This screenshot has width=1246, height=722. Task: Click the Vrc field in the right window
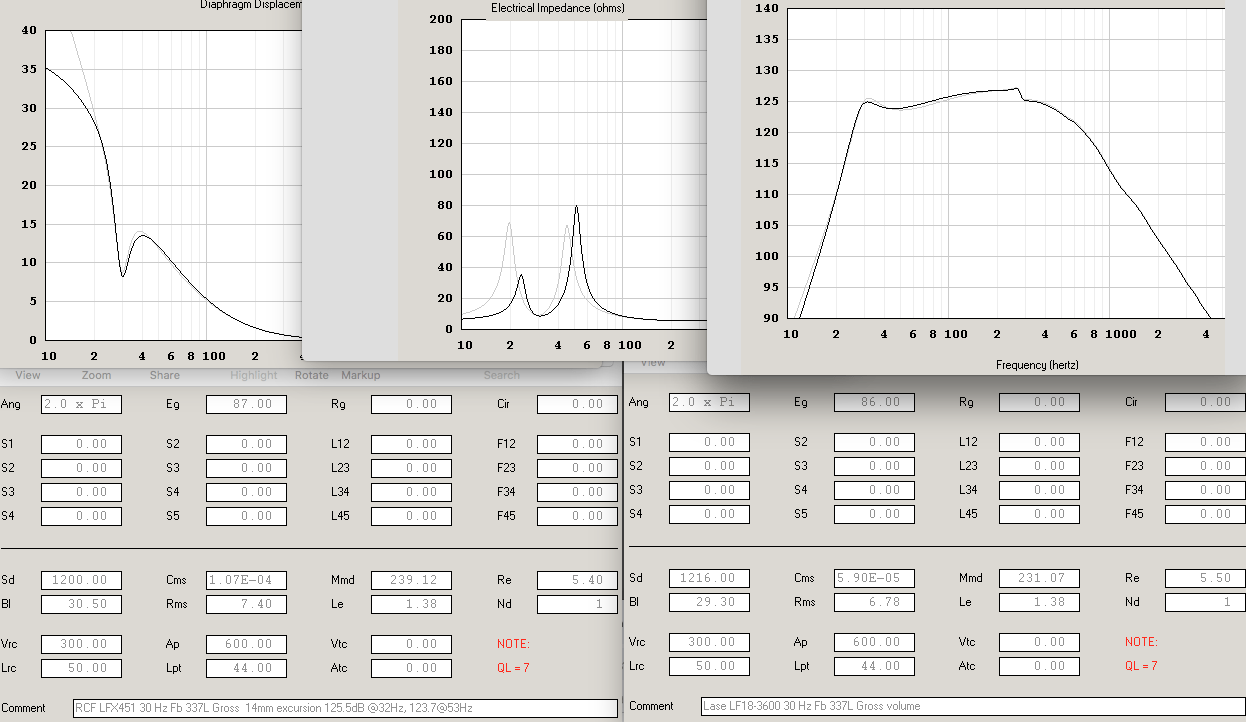click(x=709, y=642)
